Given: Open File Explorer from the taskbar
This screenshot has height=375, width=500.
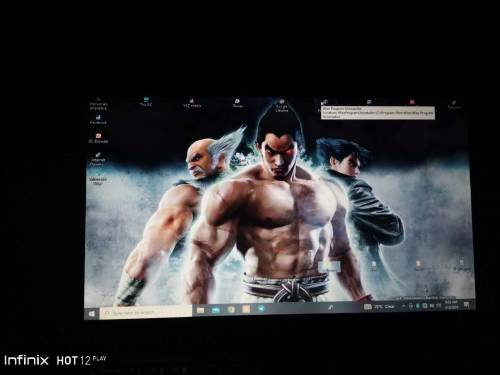Looking at the screenshot, I should click(x=200, y=310).
